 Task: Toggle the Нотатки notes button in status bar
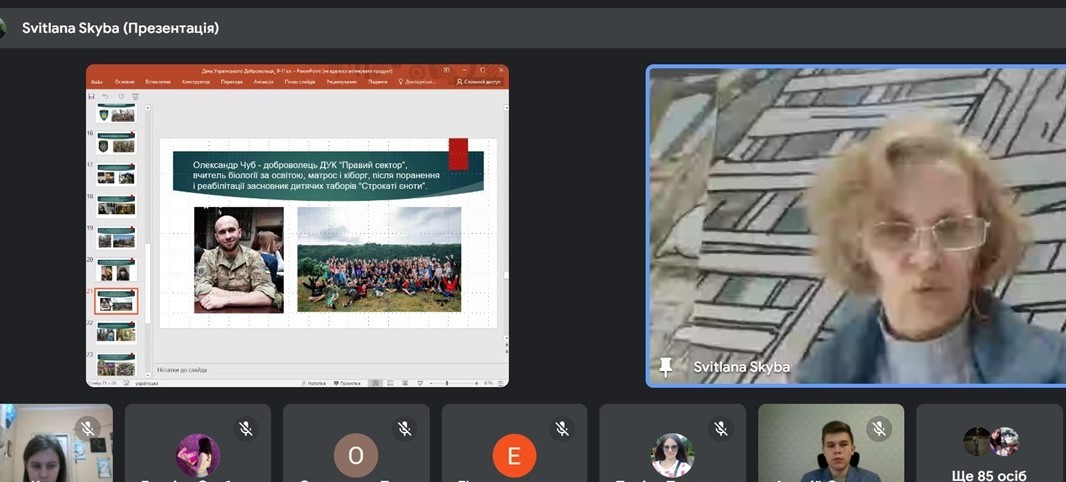point(314,383)
